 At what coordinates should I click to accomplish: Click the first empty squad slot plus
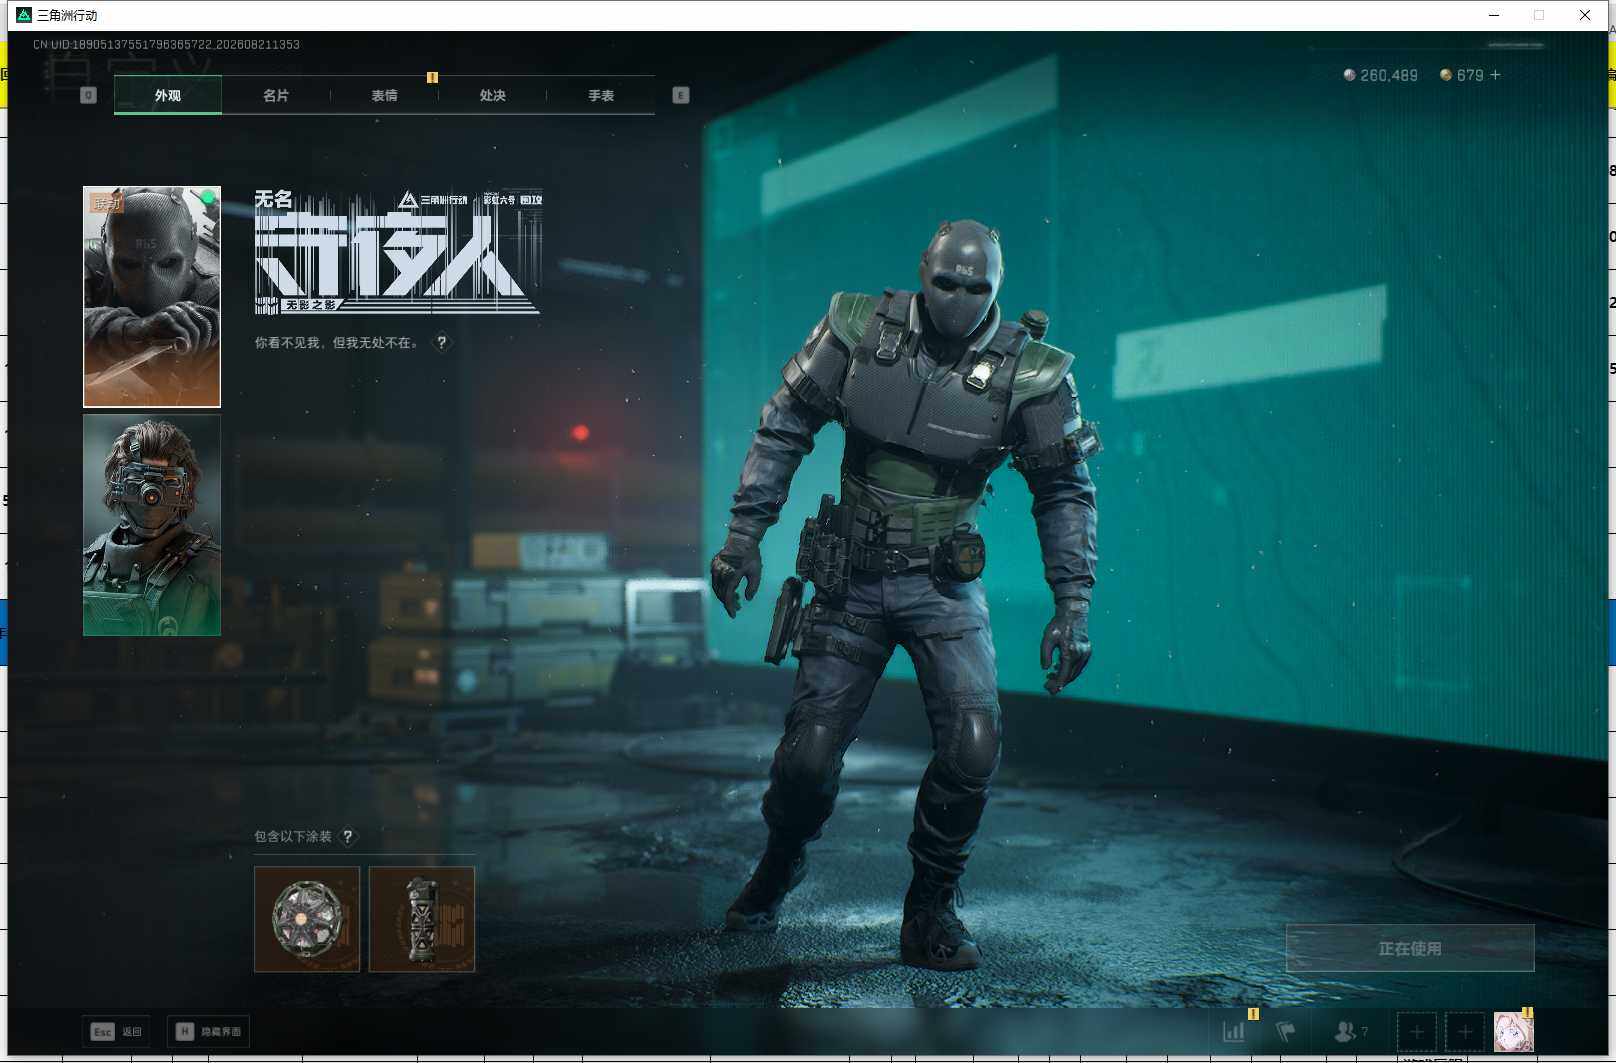click(1417, 1032)
